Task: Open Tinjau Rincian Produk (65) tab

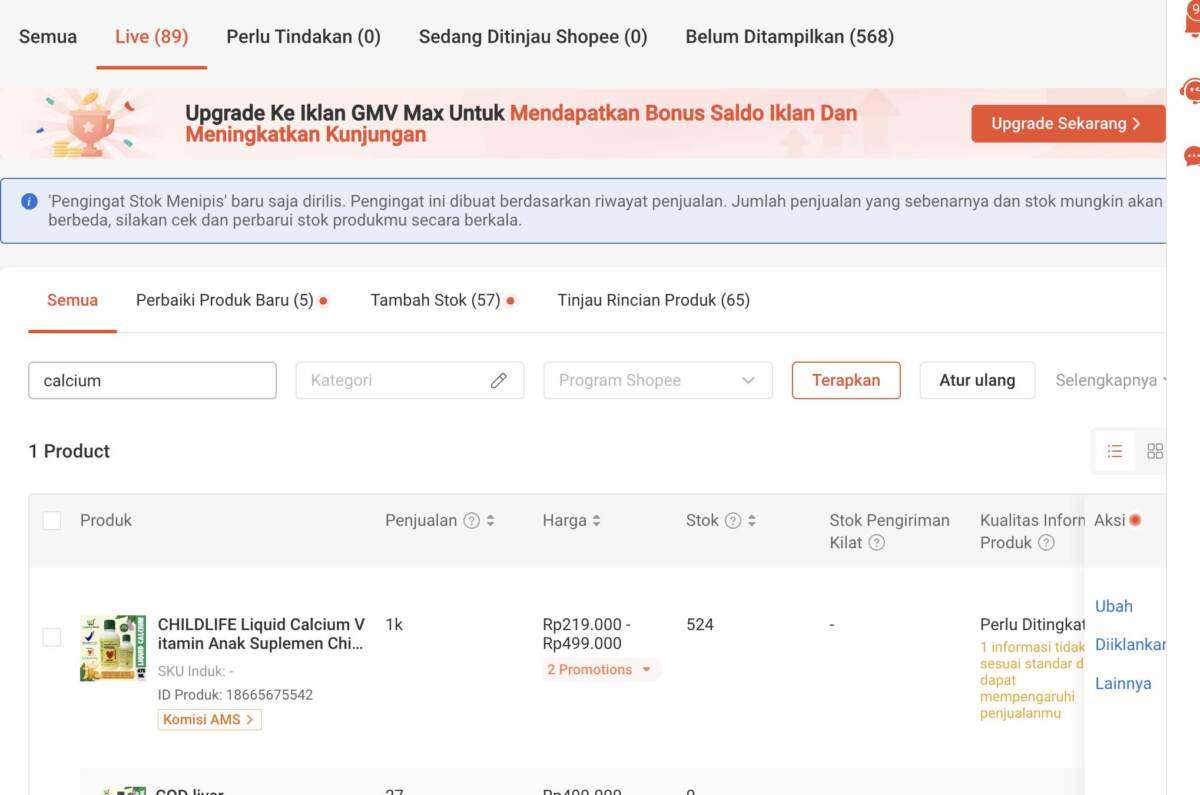Action: (x=654, y=300)
